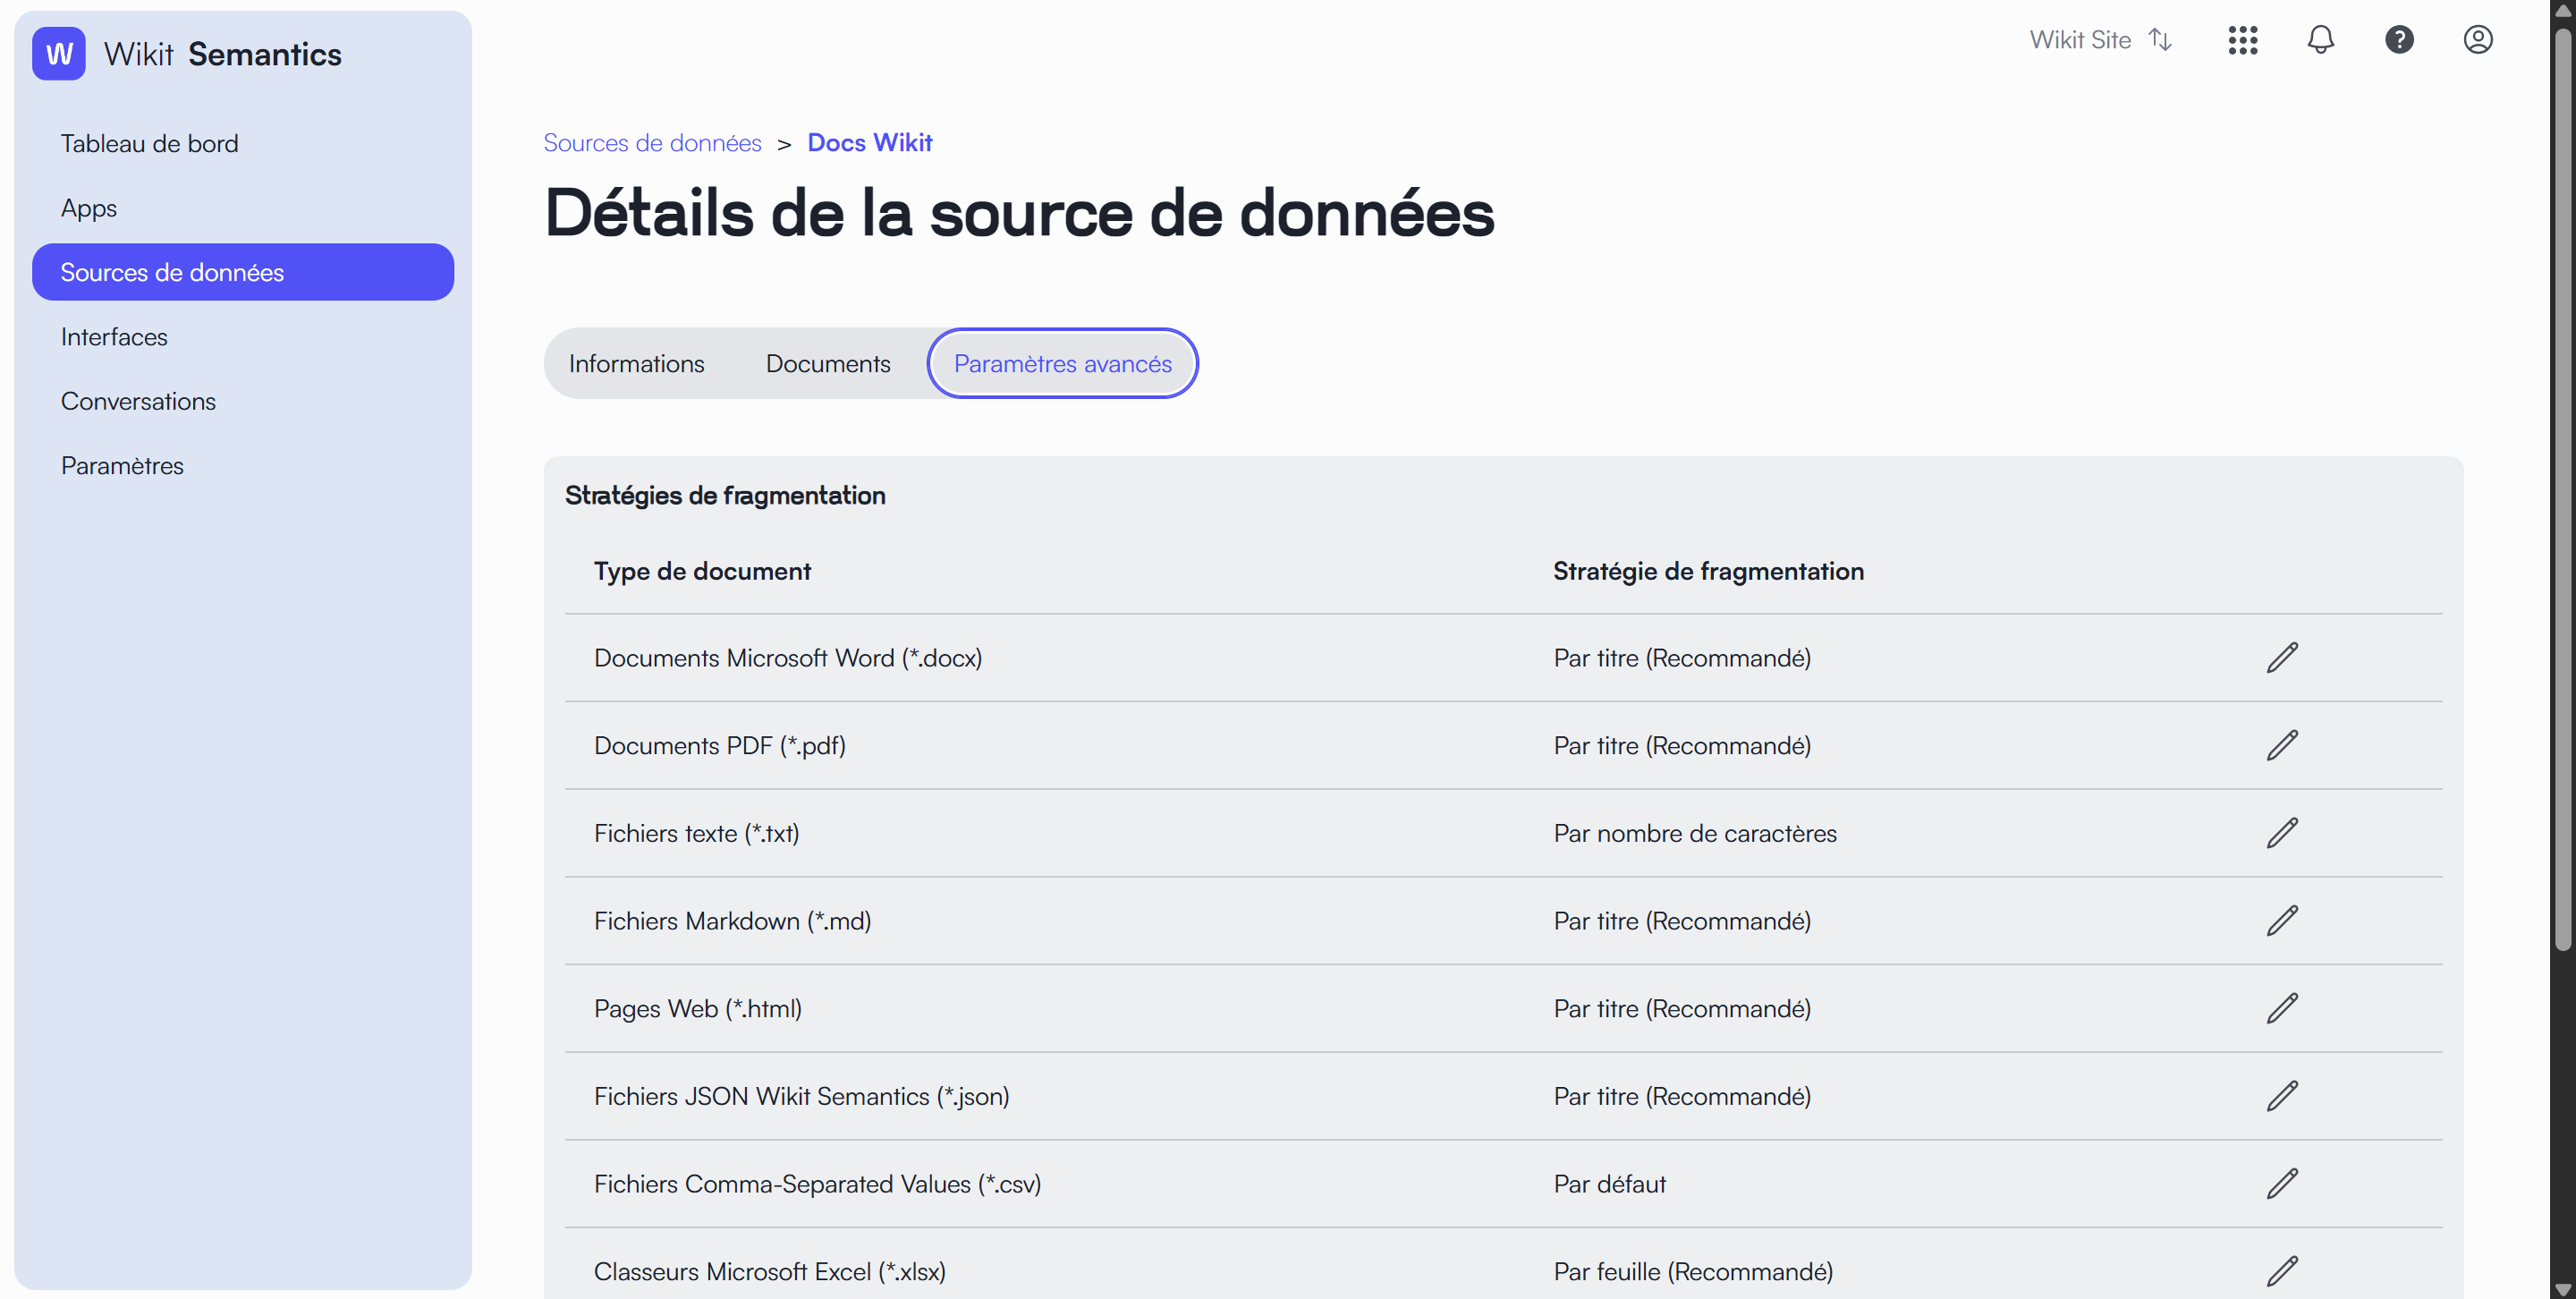Open the help question mark icon
Image resolution: width=2576 pixels, height=1299 pixels.
(2399, 40)
